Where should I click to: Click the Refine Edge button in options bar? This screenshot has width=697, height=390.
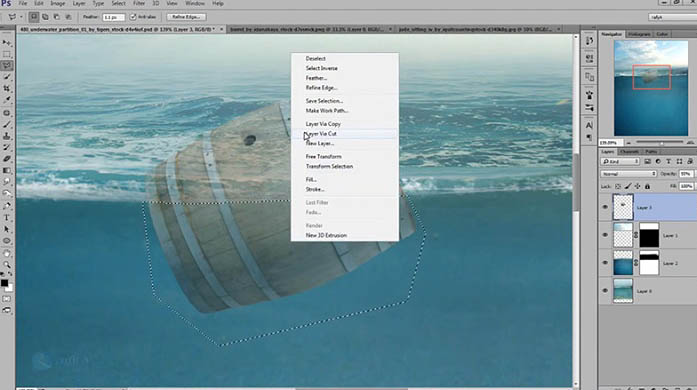point(186,17)
